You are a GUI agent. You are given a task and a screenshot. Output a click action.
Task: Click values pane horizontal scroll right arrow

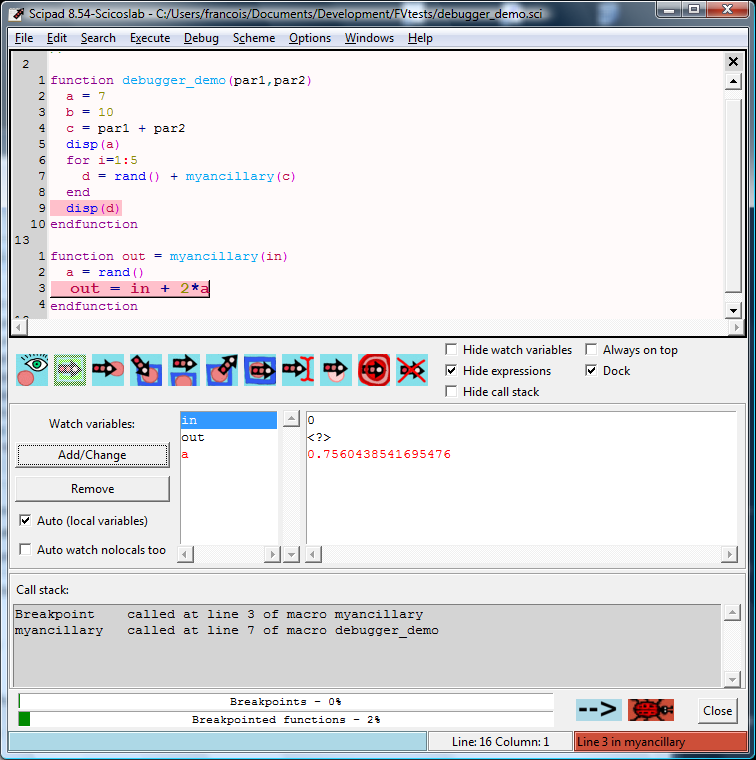click(729, 554)
